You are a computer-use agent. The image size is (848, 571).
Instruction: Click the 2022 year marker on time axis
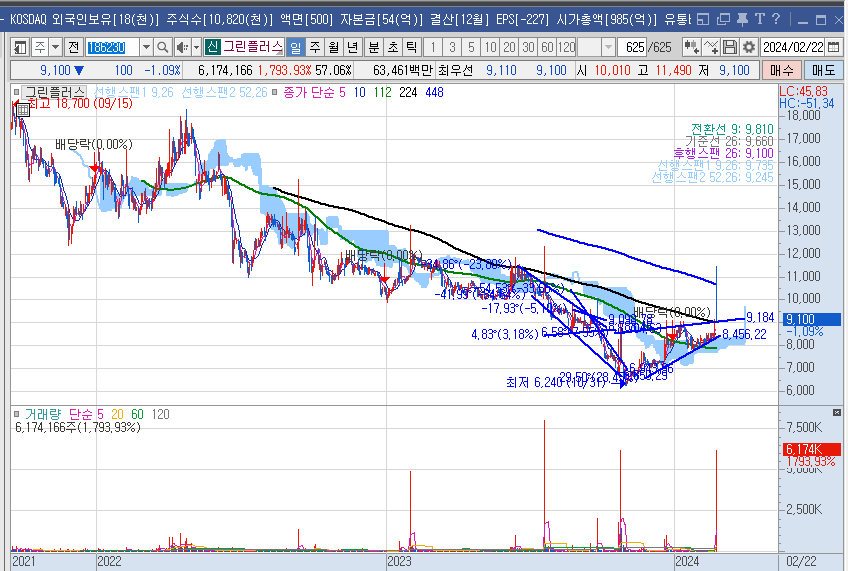pos(109,562)
